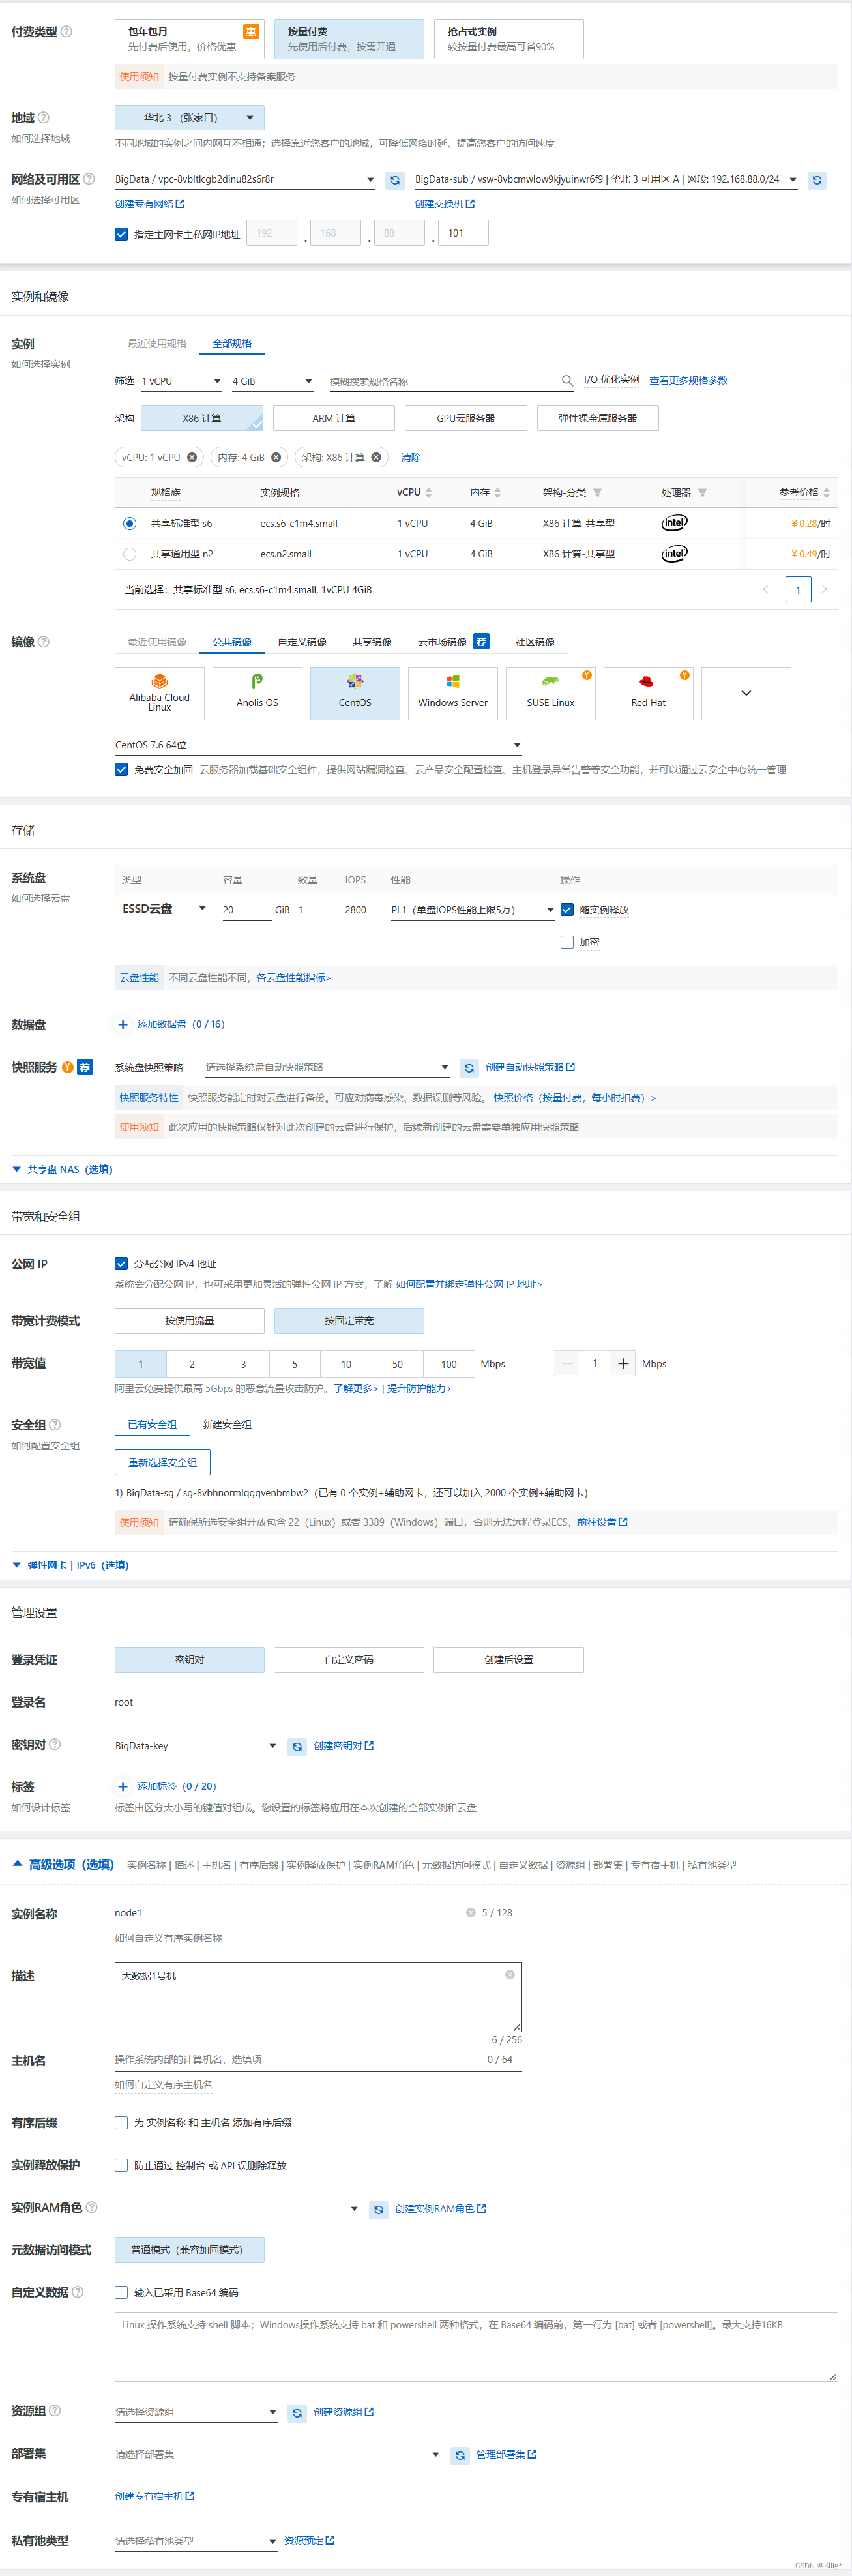Search instance specs with magnifier icon
852x2576 pixels.
coord(567,381)
